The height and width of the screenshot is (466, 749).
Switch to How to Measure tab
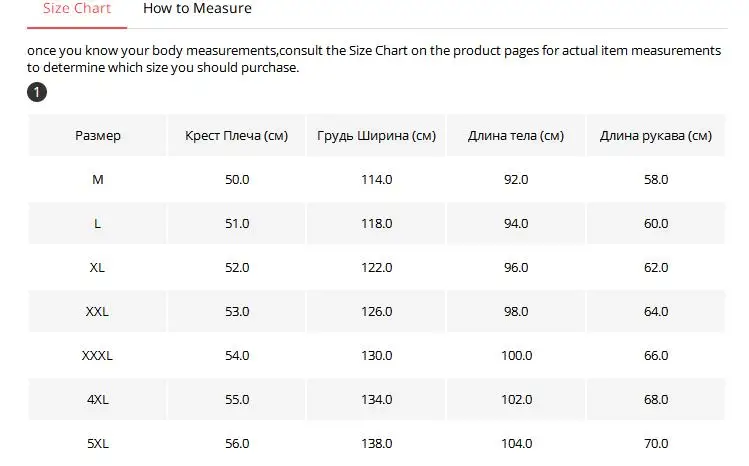pyautogui.click(x=197, y=9)
